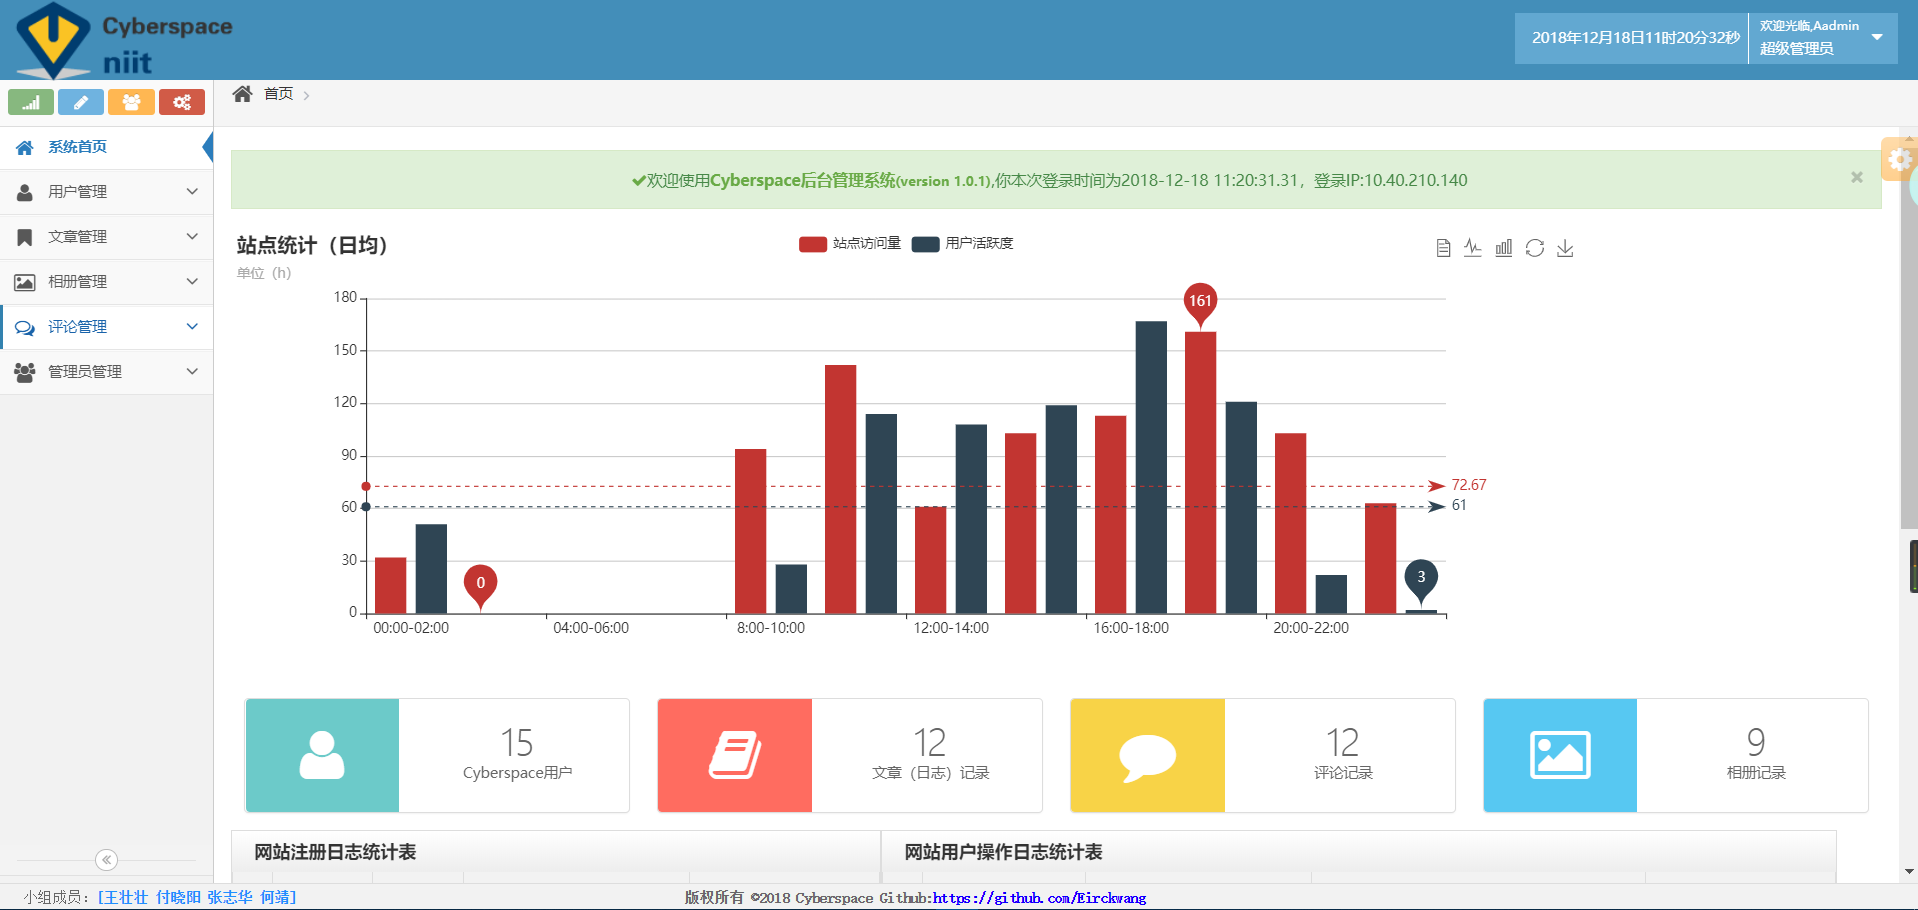Click the scrollbar down arrow

tap(1909, 872)
